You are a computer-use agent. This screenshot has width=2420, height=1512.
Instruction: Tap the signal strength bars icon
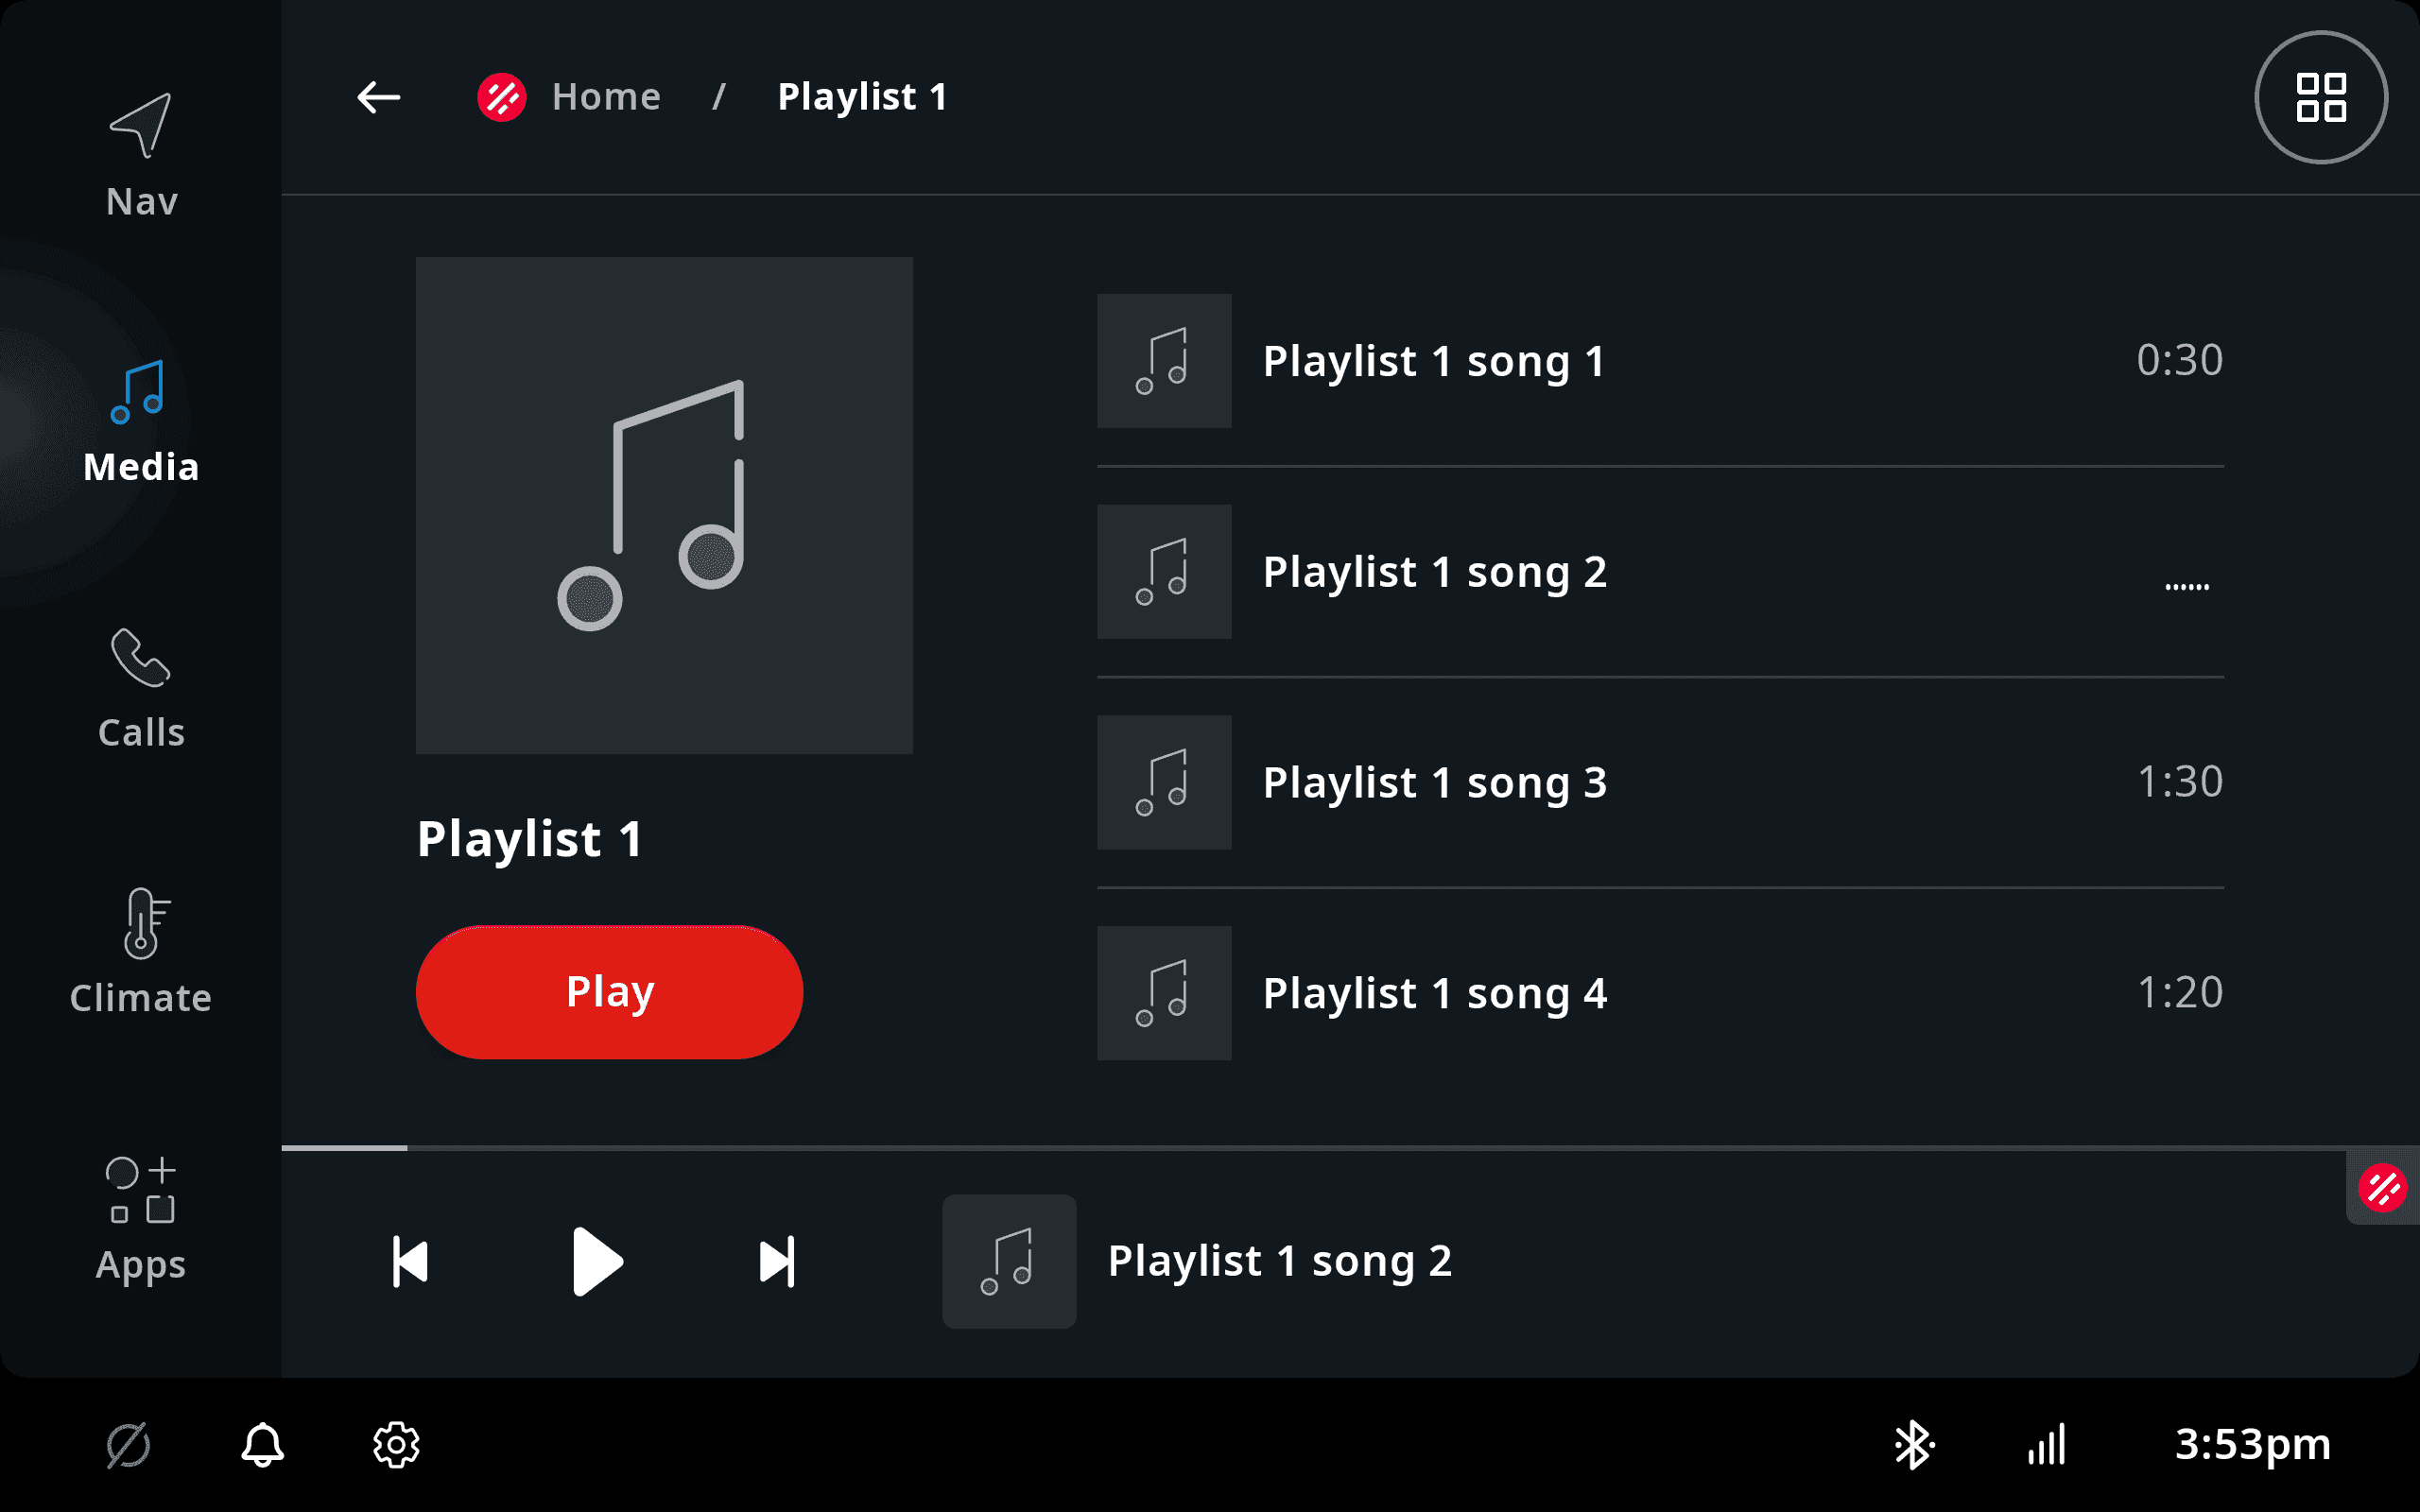pyautogui.click(x=2046, y=1445)
